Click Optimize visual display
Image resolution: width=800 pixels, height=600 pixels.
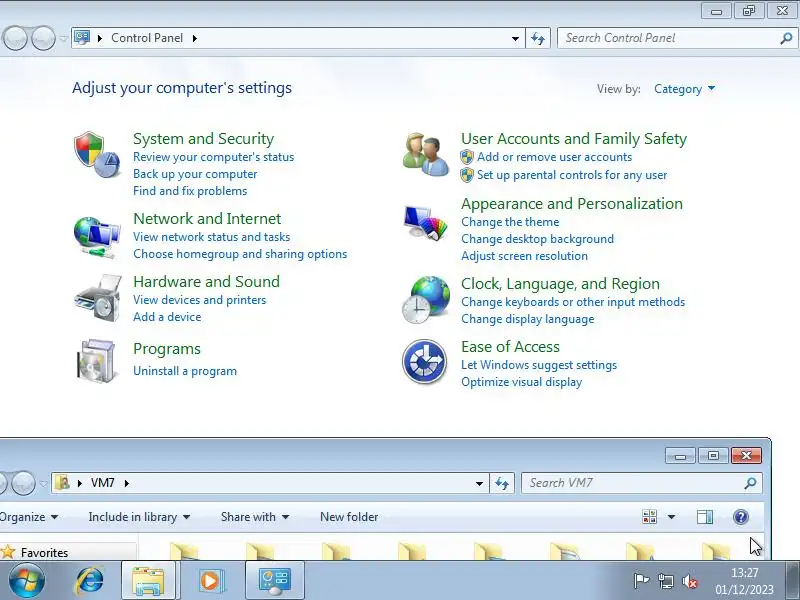tap(521, 382)
